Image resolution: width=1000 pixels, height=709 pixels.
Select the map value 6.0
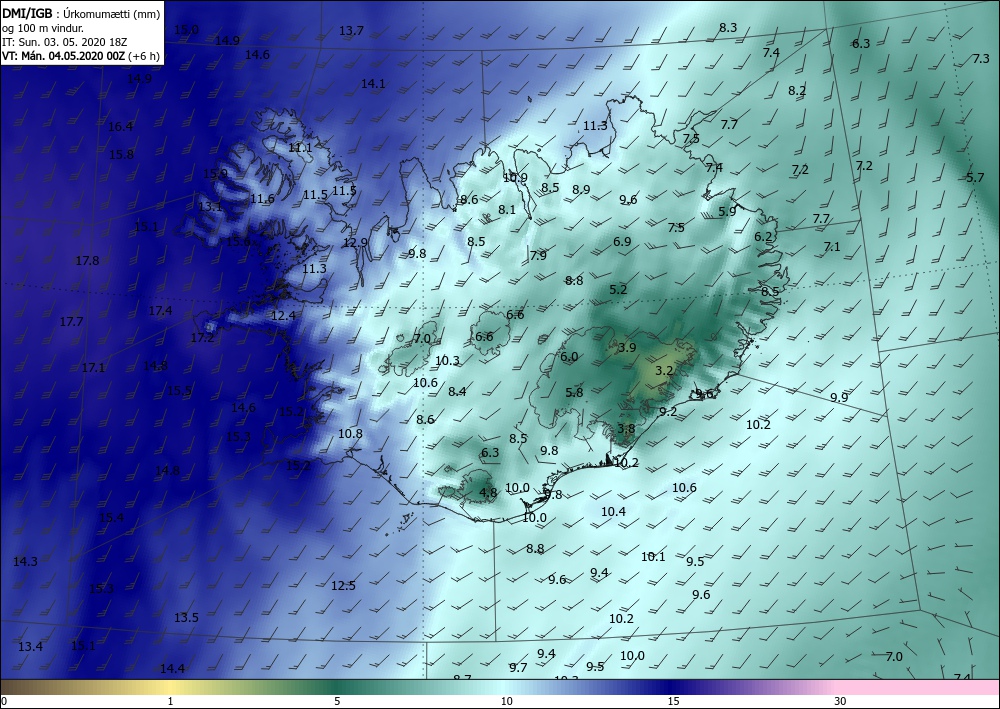click(569, 357)
